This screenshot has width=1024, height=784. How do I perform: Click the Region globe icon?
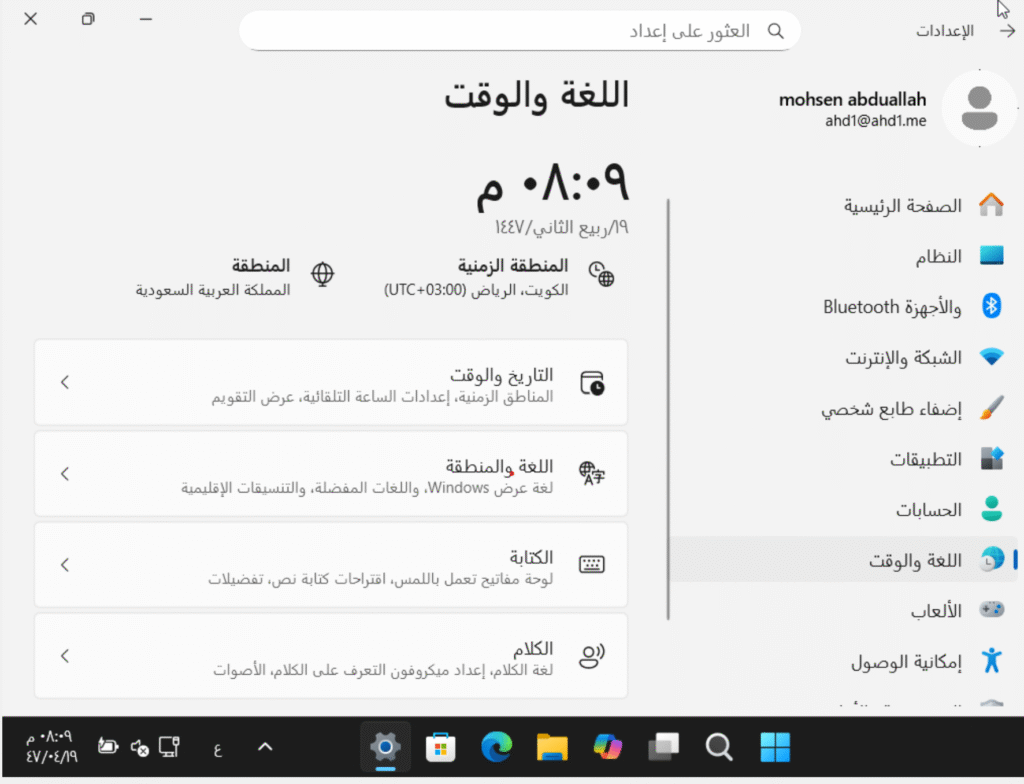tap(323, 274)
